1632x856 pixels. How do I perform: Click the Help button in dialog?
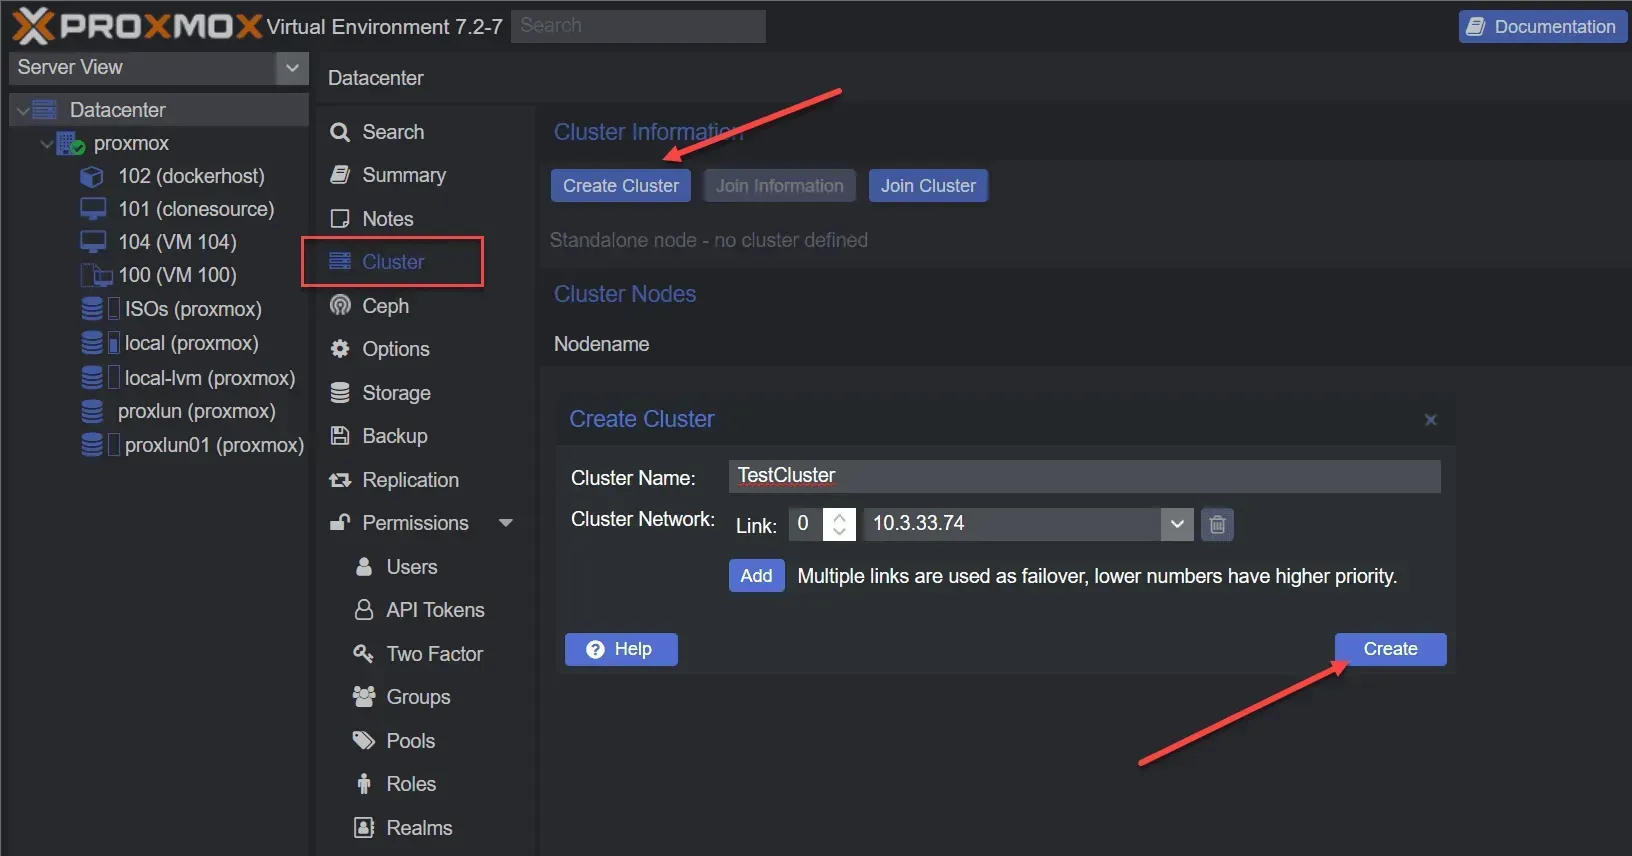(x=621, y=649)
